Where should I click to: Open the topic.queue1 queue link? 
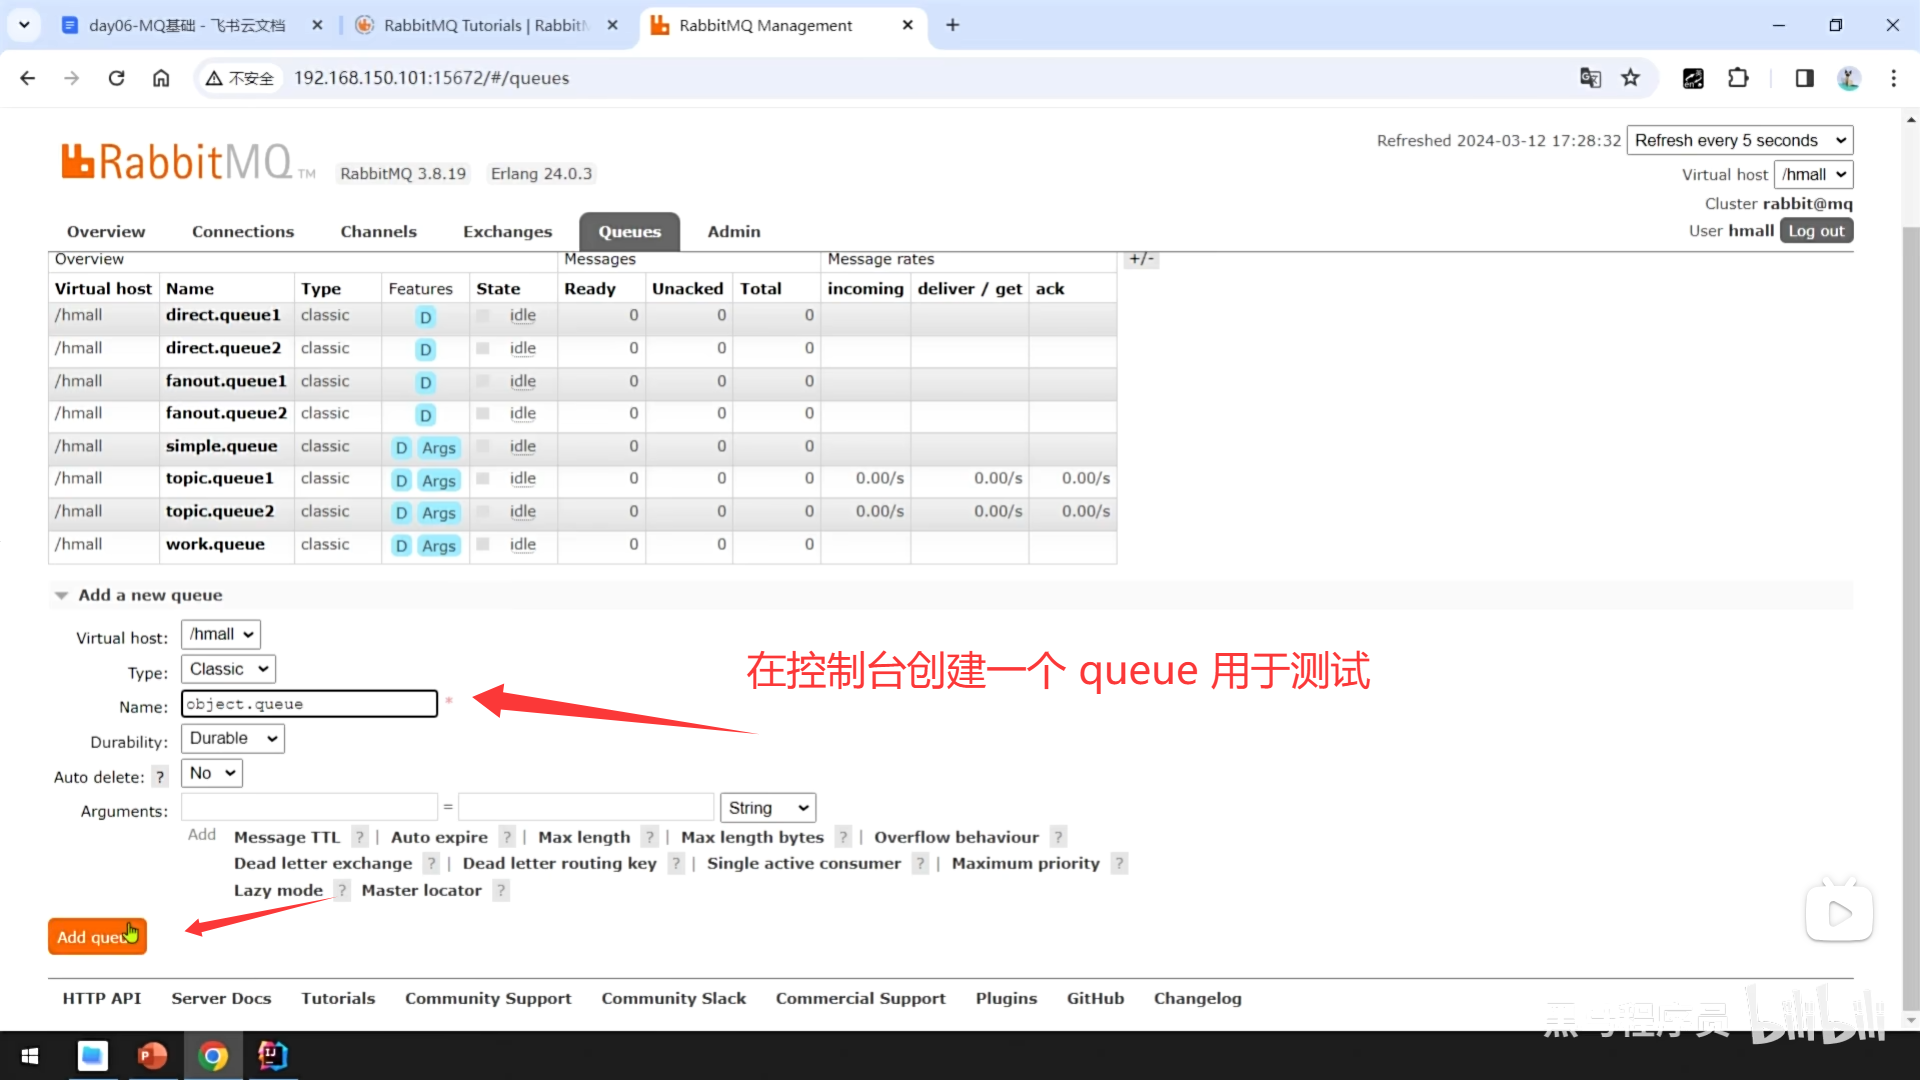pos(219,478)
